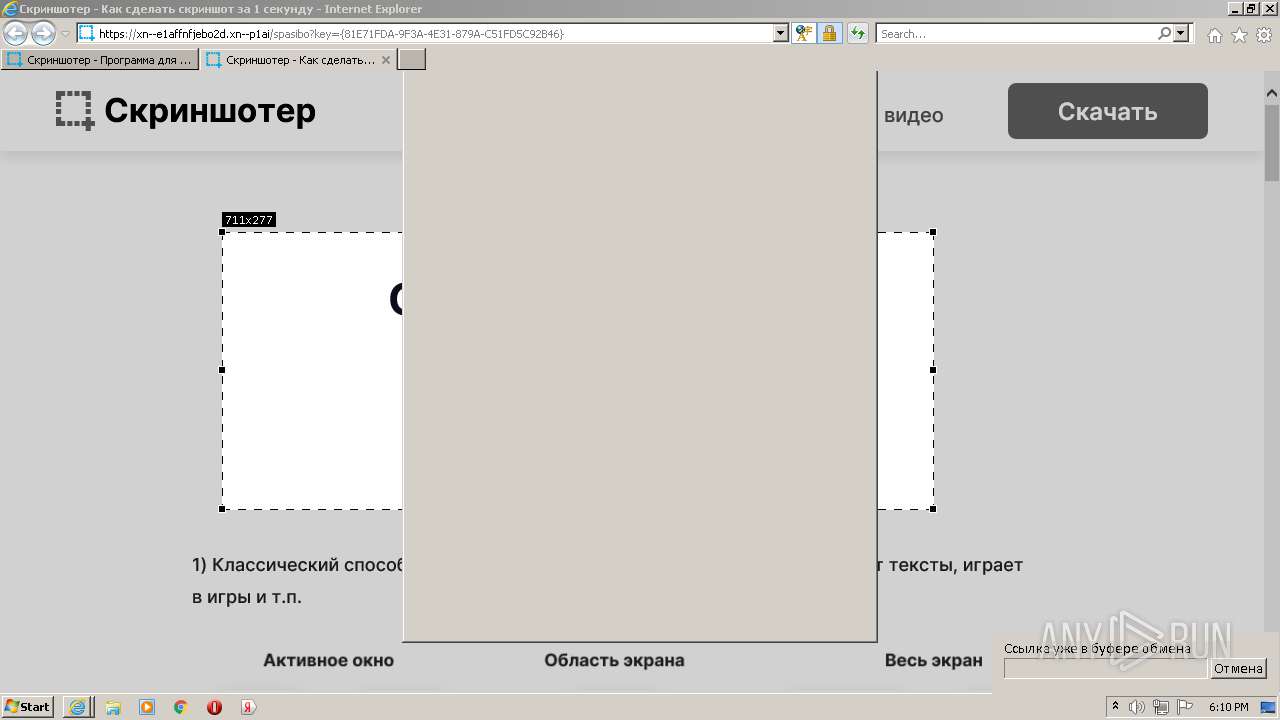The height and width of the screenshot is (720, 1280).
Task: Select tab 'Скриншотер - Как сделать'
Action: (299, 60)
